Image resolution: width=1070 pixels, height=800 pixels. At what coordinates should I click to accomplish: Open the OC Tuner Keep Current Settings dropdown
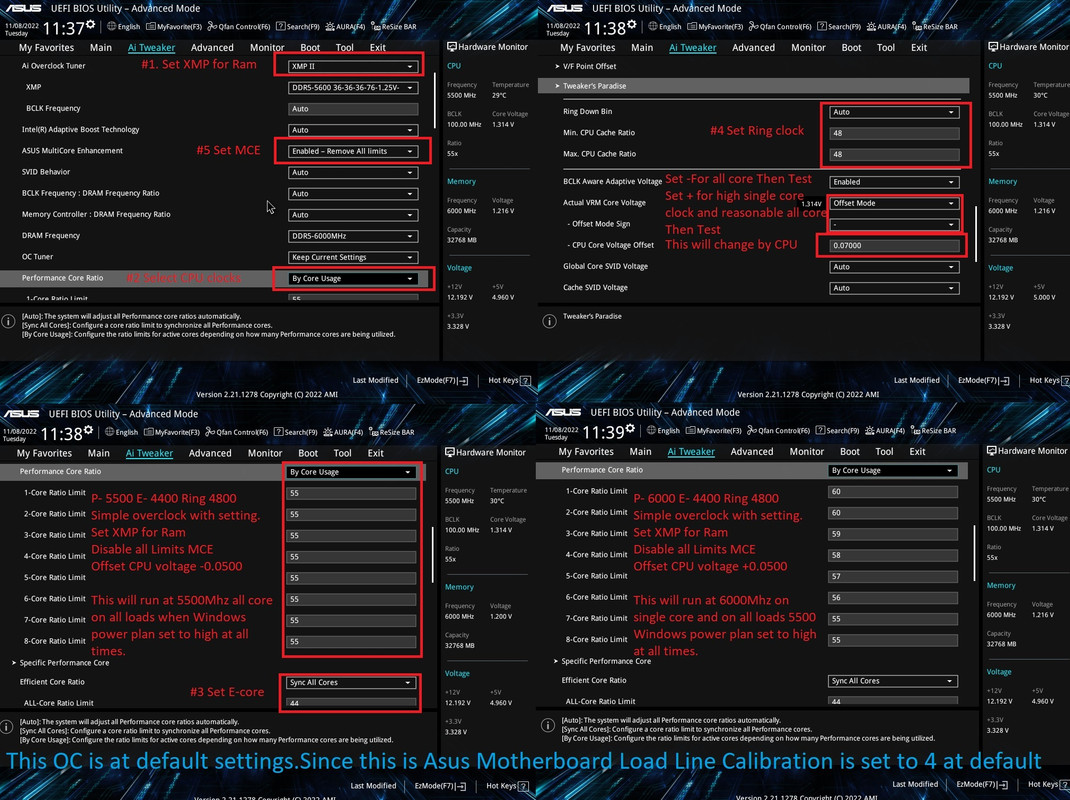click(x=353, y=257)
